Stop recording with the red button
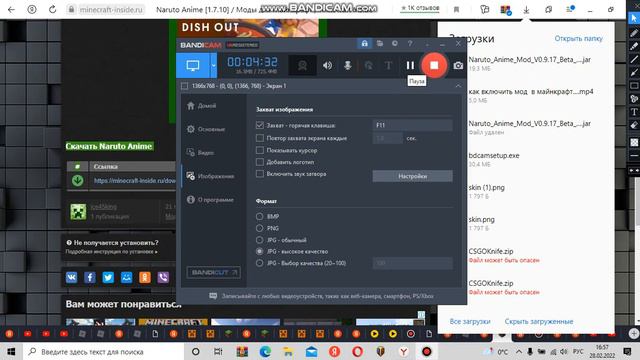Screen dimensions: 640x360 [434, 65]
